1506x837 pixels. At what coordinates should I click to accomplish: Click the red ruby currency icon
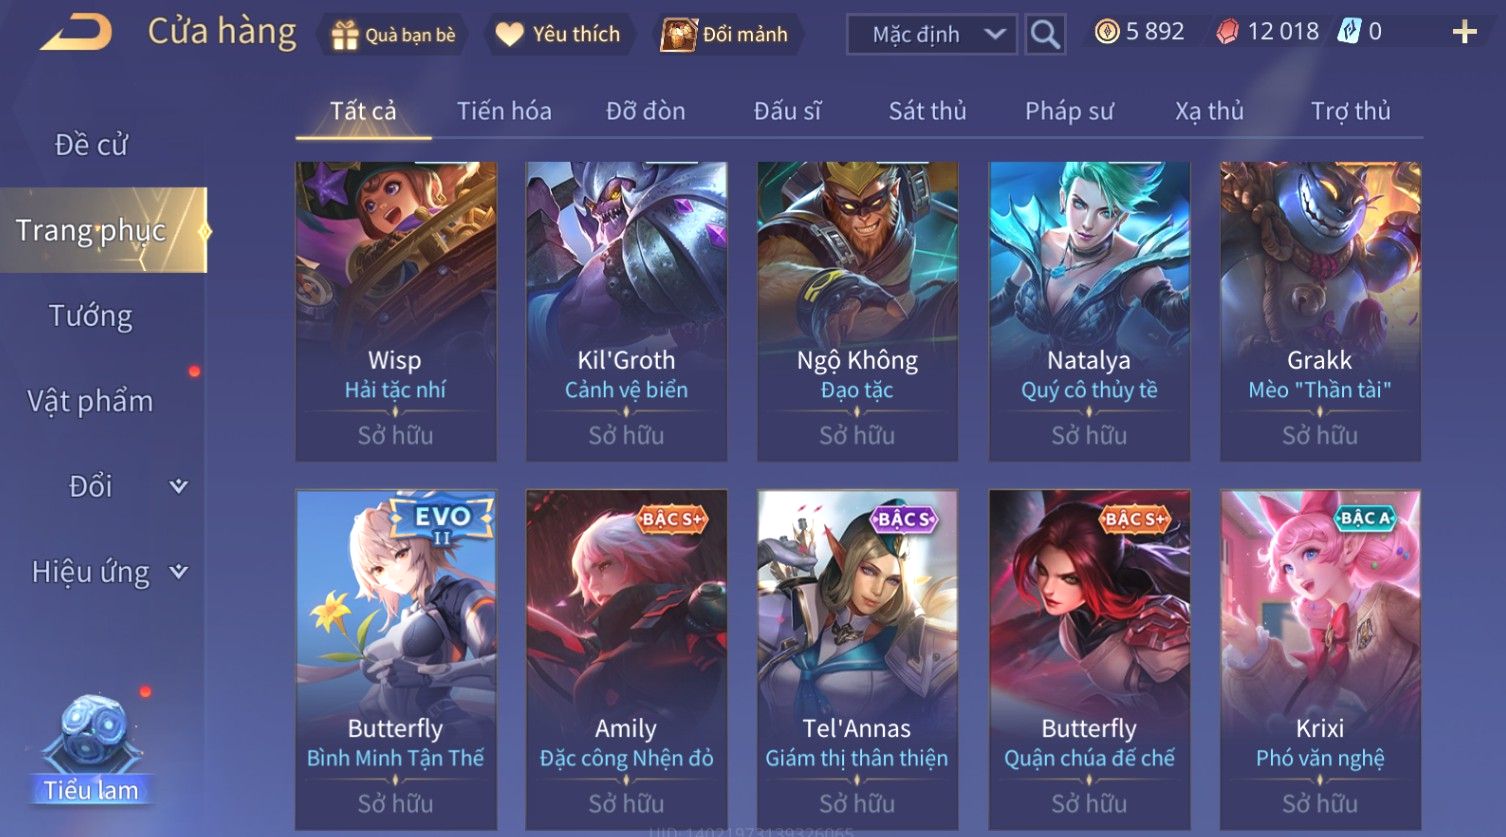pyautogui.click(x=1227, y=32)
